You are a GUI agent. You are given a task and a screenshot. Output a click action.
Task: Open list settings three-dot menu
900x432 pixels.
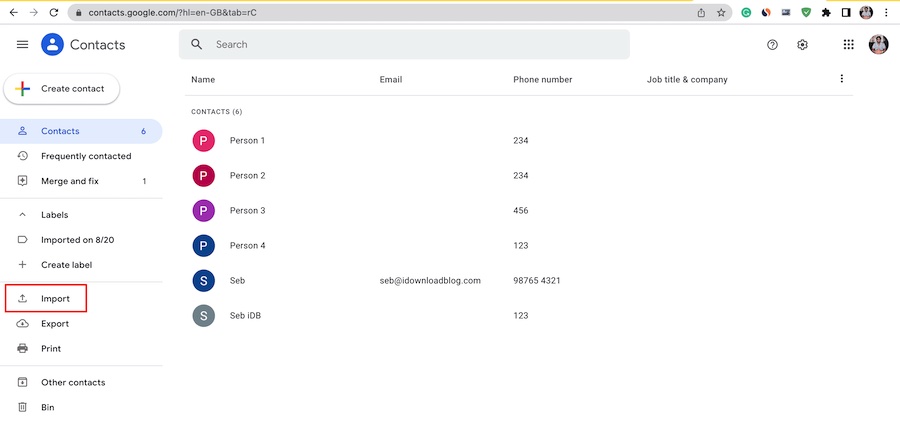click(841, 79)
